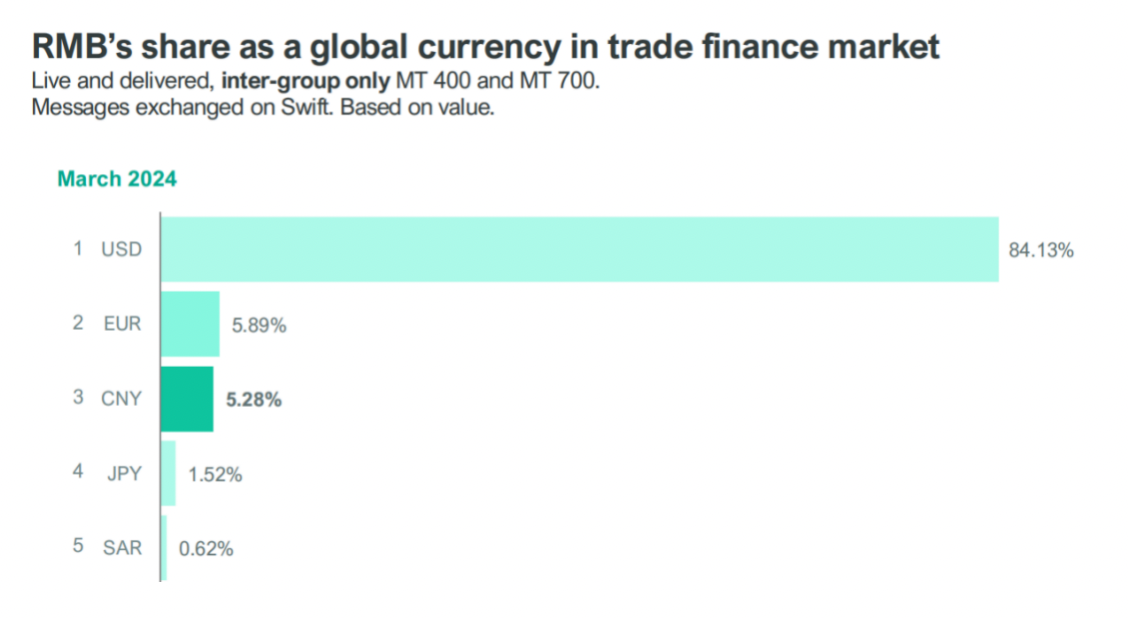Image resolution: width=1128 pixels, height=618 pixels.
Task: Click the 5.89% value label
Action: point(259,325)
